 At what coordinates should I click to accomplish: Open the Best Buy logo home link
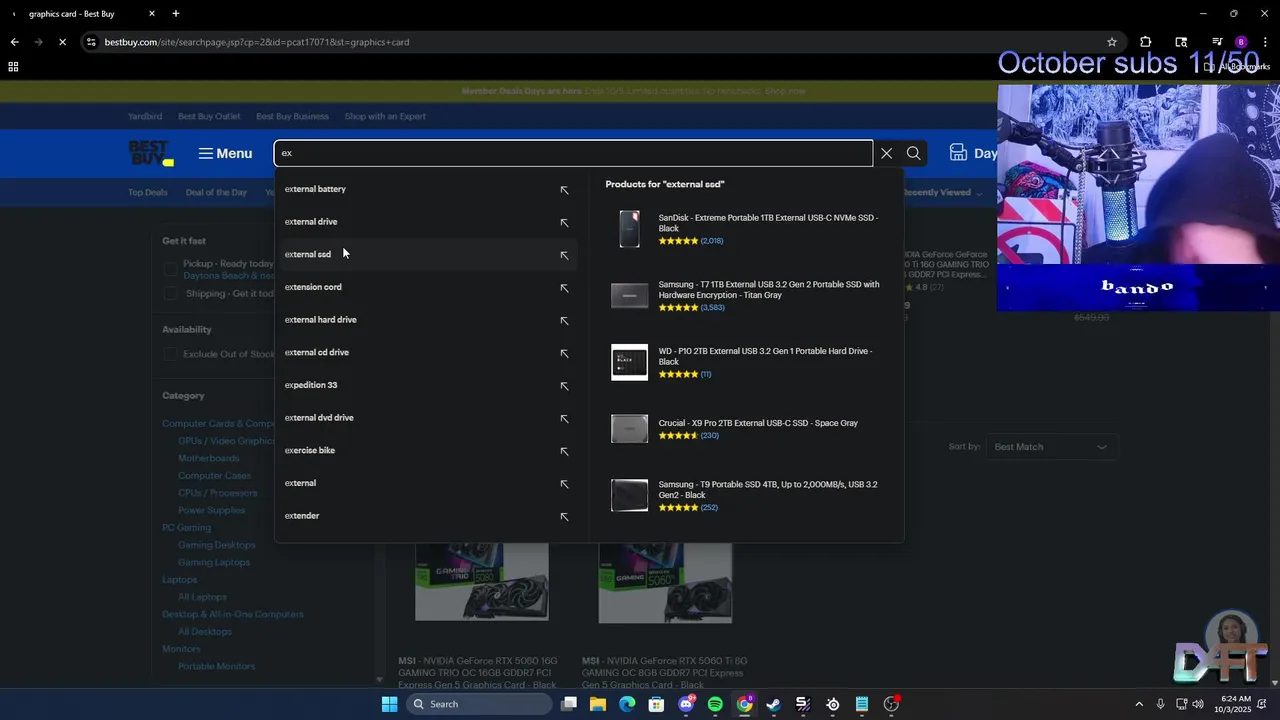[x=151, y=153]
